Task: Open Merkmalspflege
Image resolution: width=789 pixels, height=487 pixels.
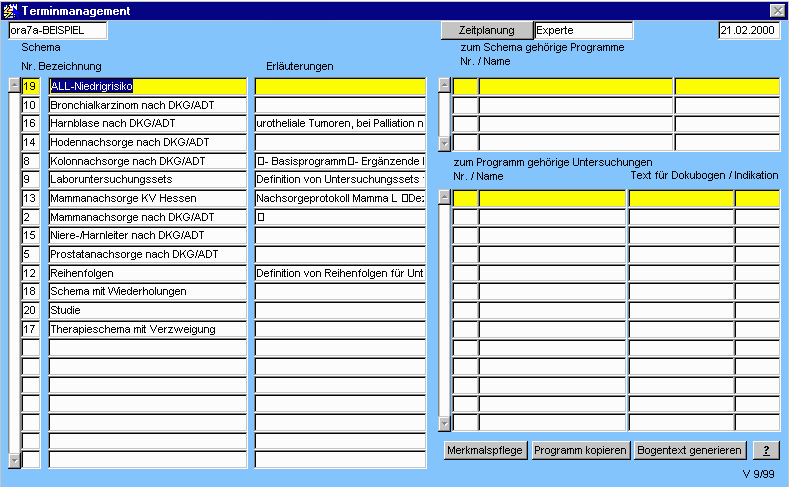Action: 485,450
